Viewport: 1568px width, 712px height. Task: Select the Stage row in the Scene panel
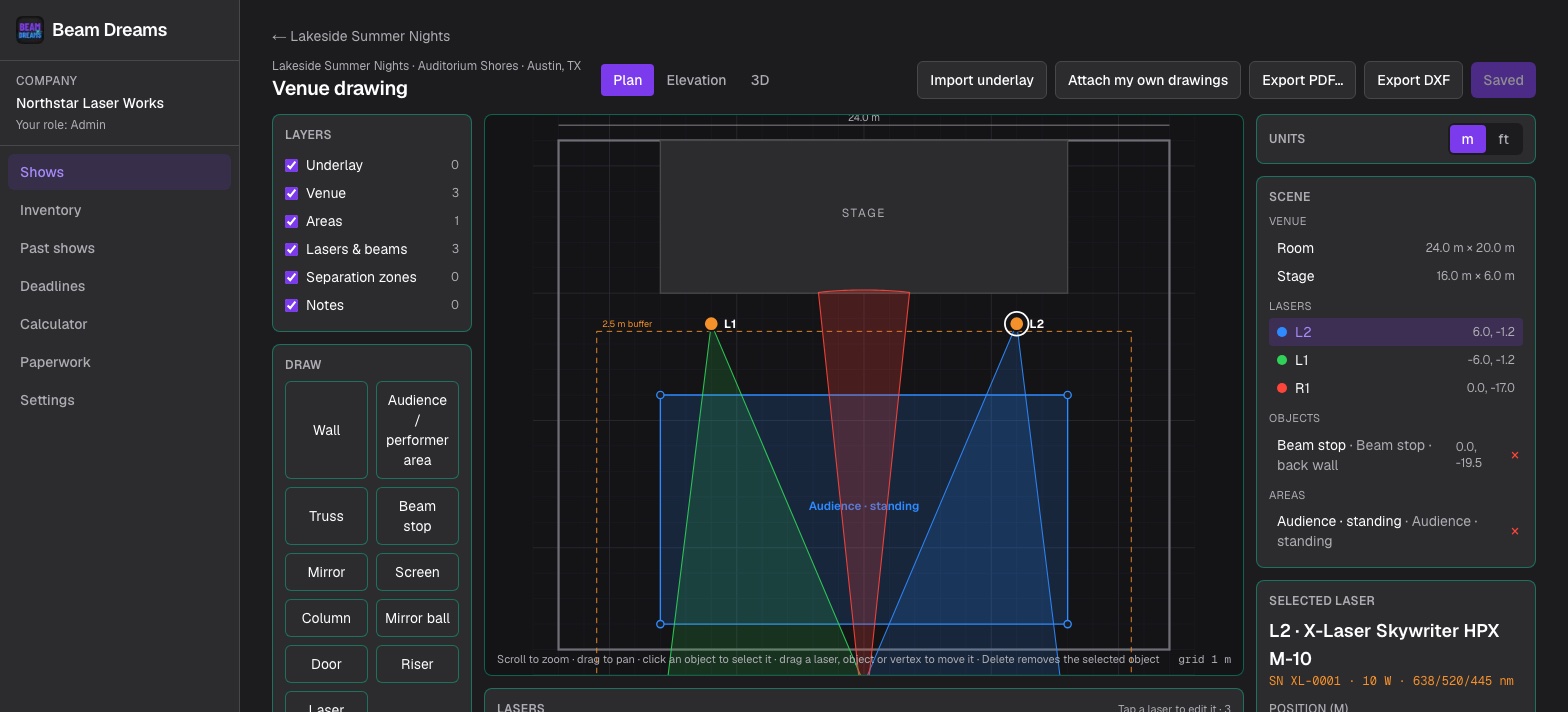[x=1395, y=276]
